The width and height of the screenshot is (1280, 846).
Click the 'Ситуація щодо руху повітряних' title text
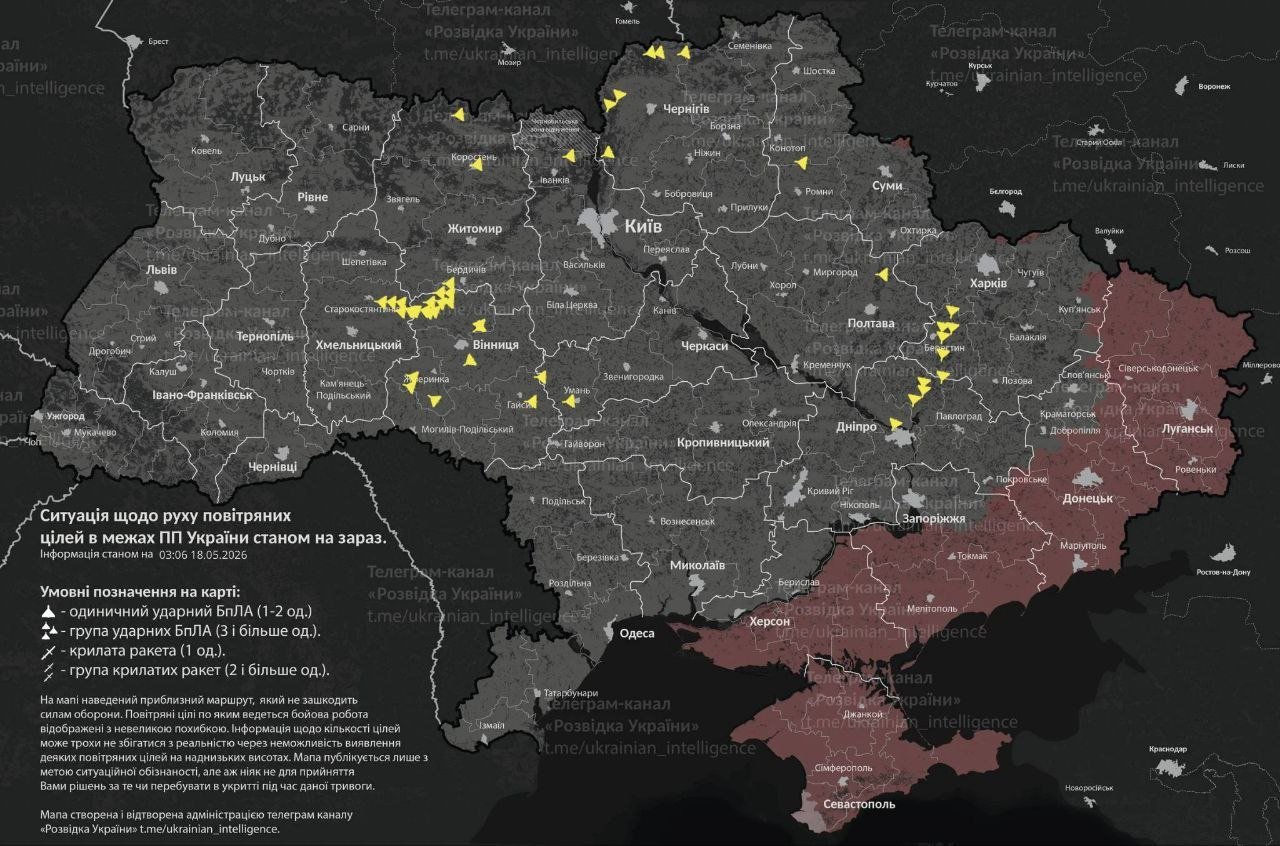pos(165,516)
